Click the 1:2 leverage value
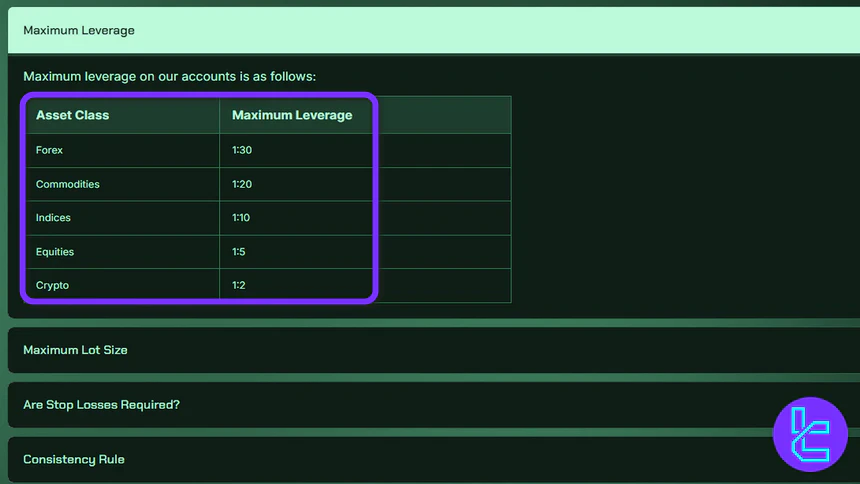The width and height of the screenshot is (860, 484). [x=239, y=286]
